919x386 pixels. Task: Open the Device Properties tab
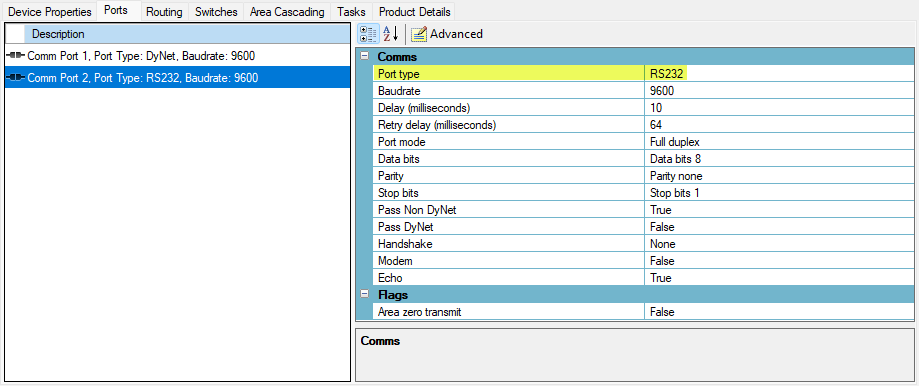pos(51,12)
